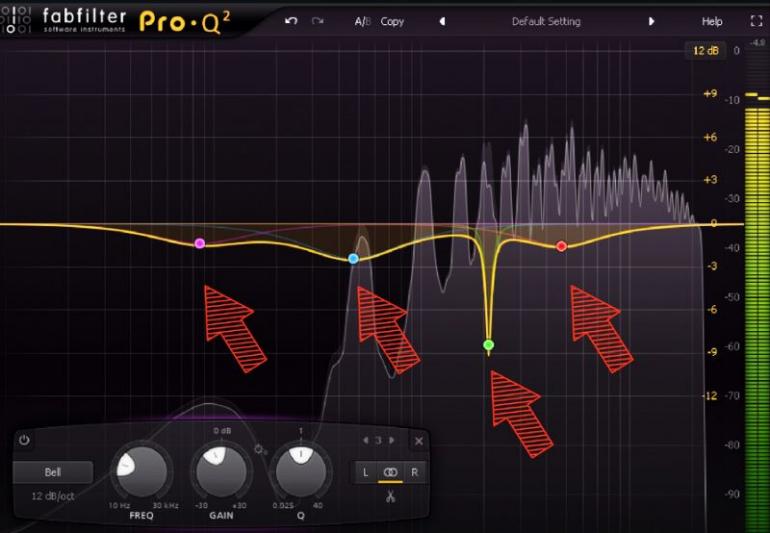770x533 pixels.
Task: Select the blue EQ band node
Action: coord(353,258)
